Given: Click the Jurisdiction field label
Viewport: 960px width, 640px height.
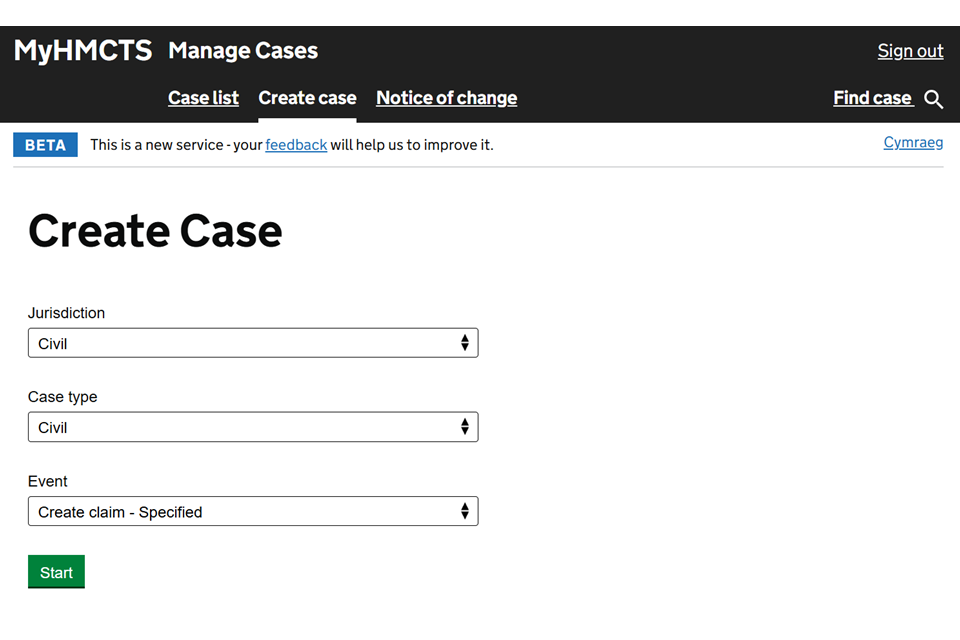Looking at the screenshot, I should (x=66, y=313).
